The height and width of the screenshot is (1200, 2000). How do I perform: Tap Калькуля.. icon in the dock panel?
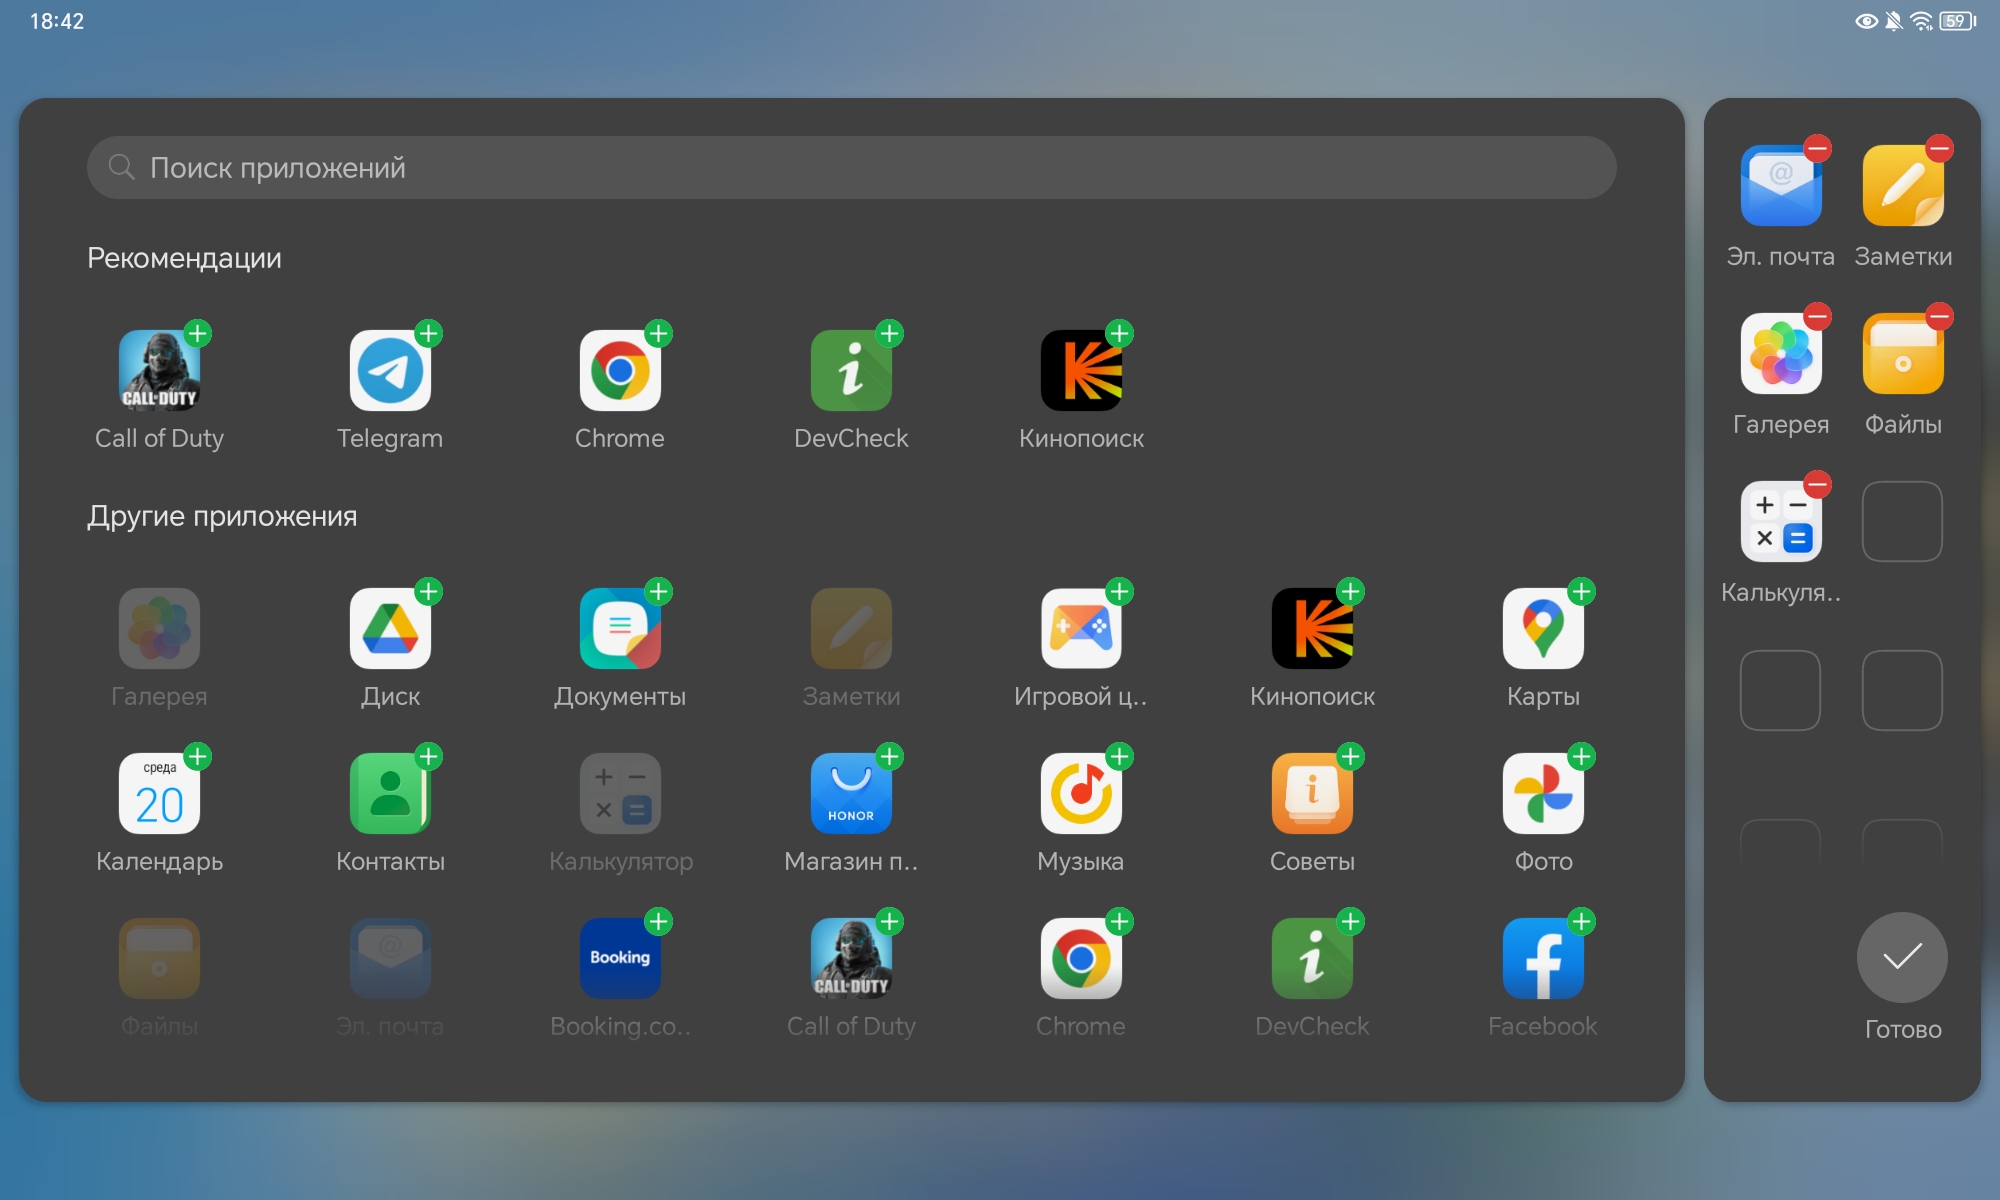(1781, 522)
